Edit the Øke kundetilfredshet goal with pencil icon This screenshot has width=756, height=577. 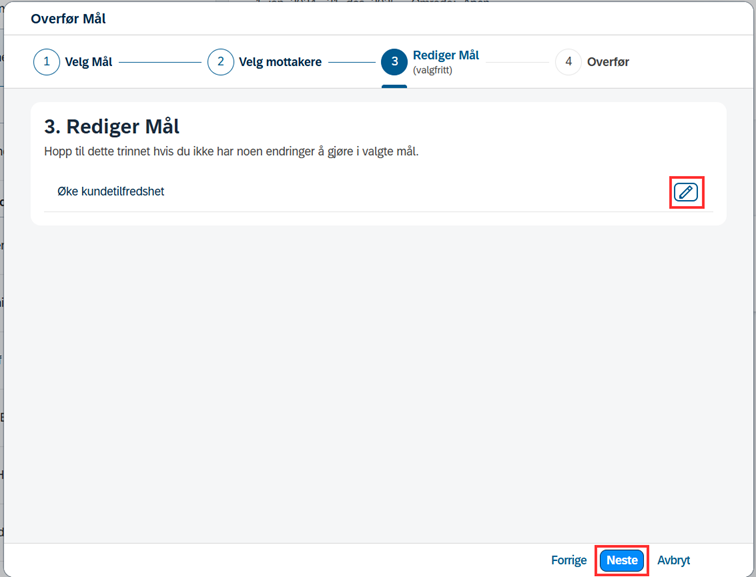click(686, 192)
